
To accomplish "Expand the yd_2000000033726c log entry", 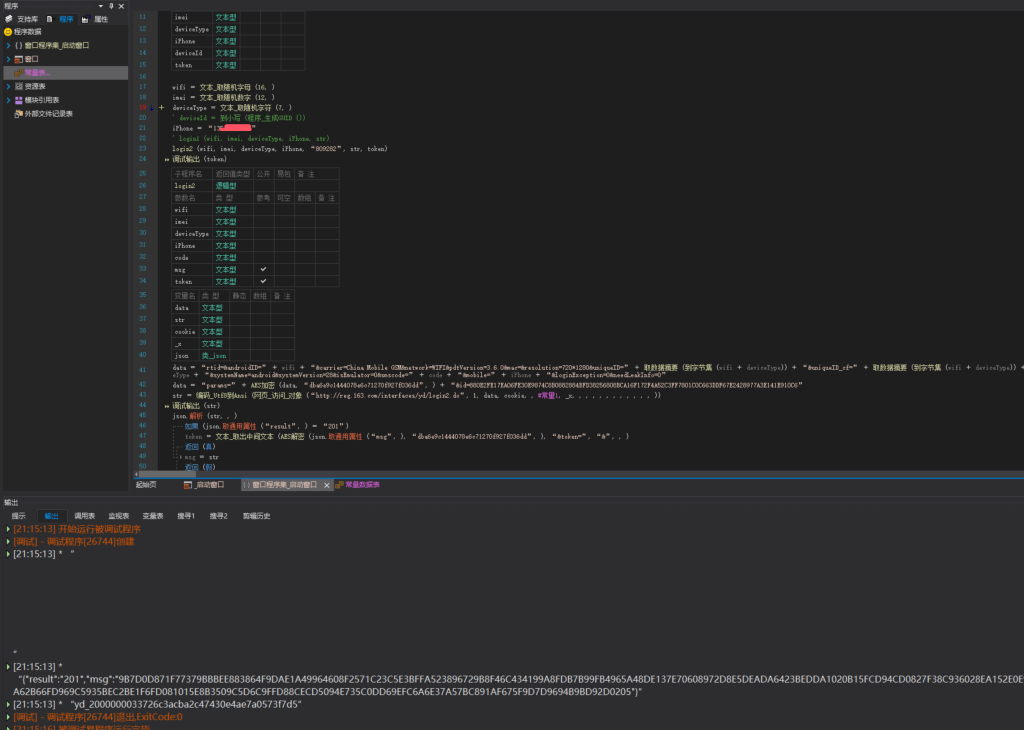I will (x=8, y=705).
